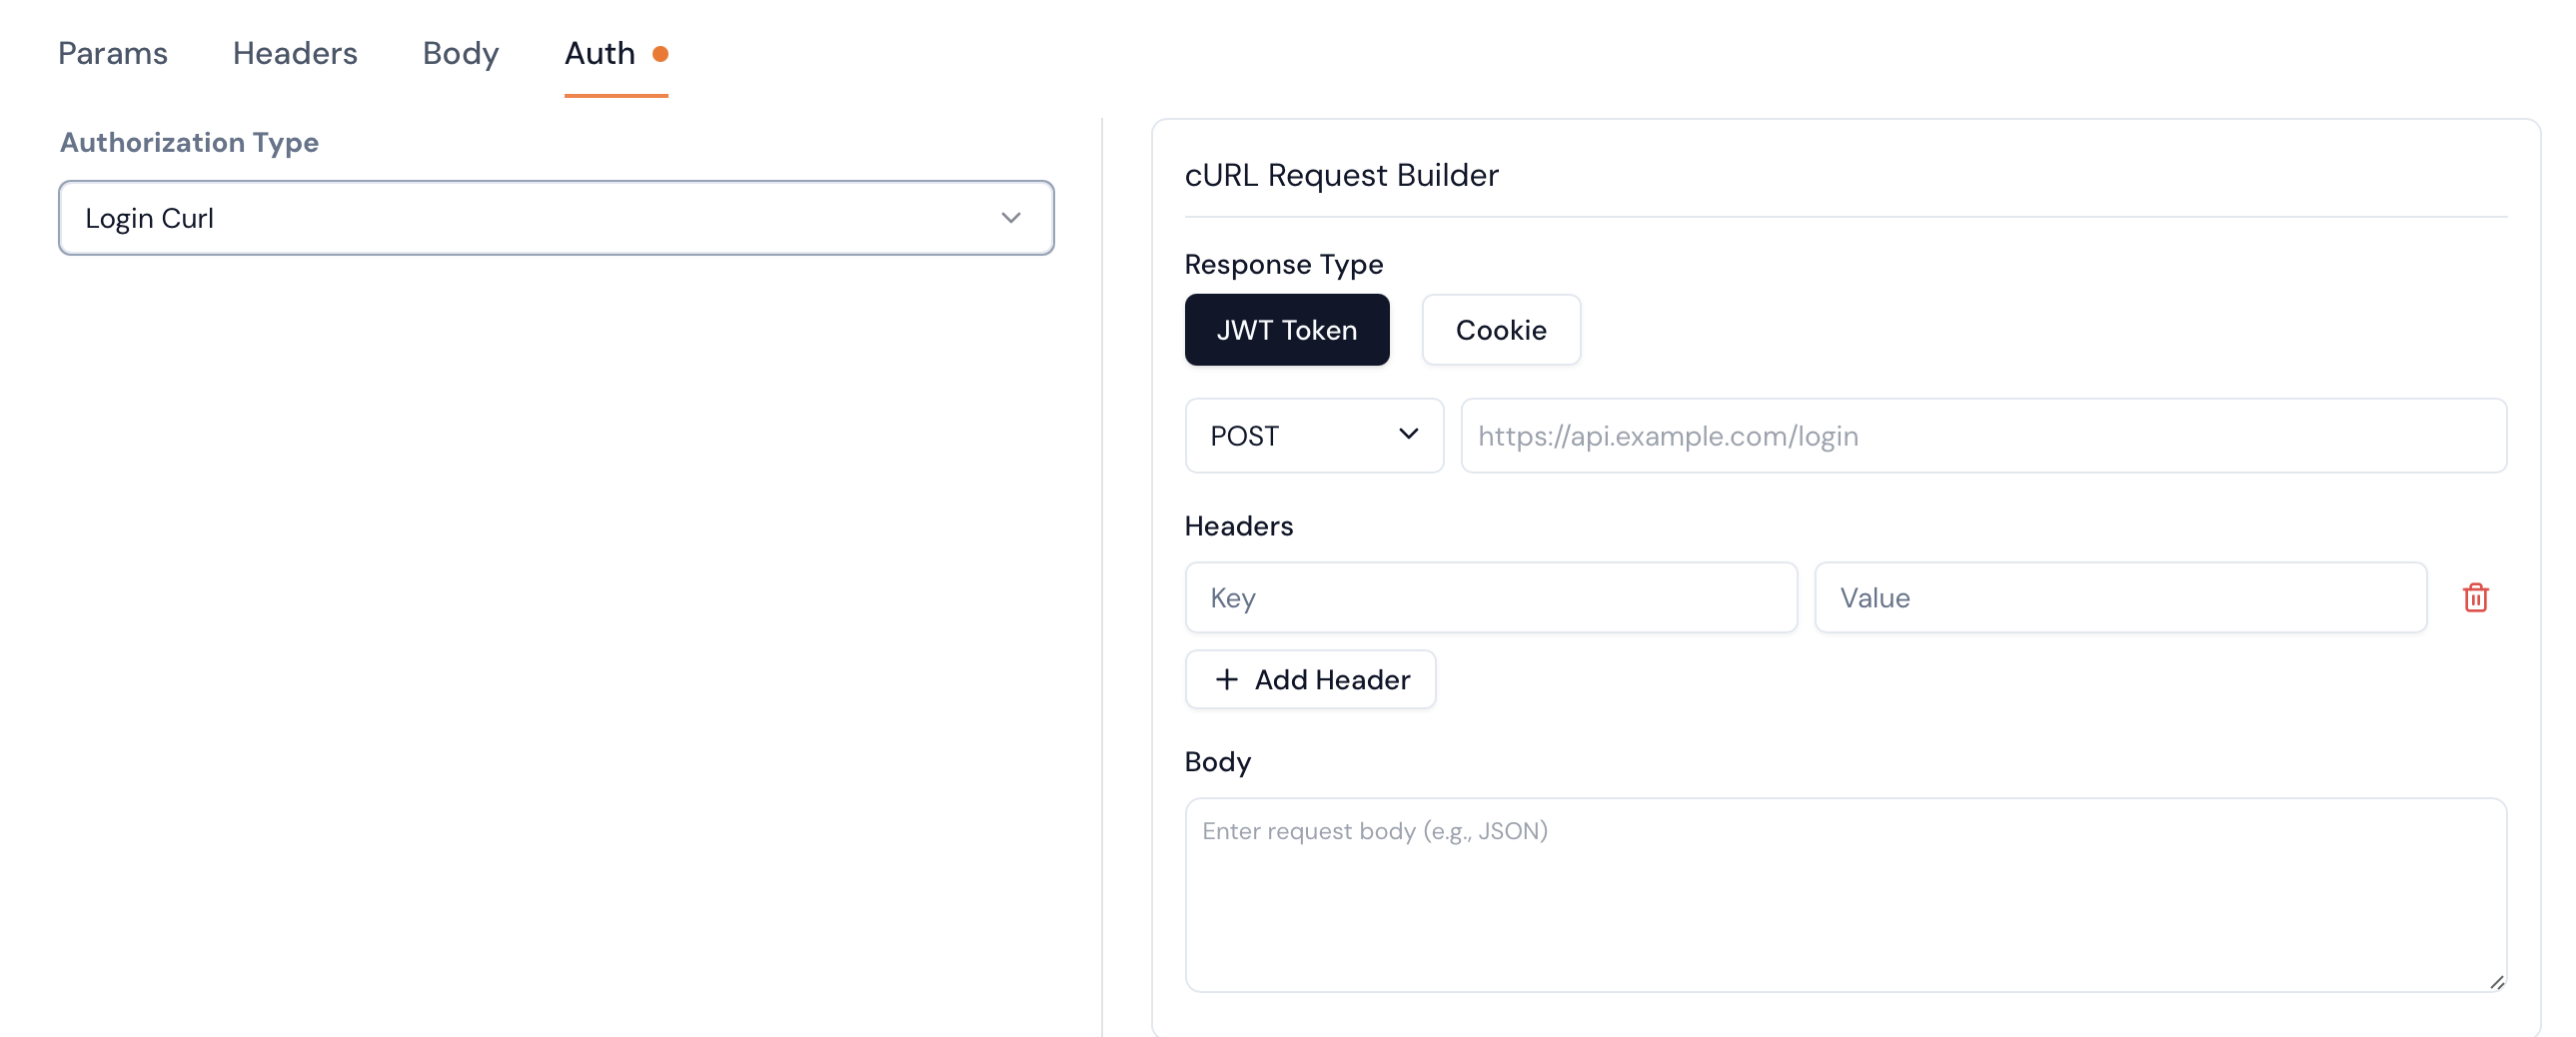This screenshot has height=1037, width=2576.
Task: Go to the Body tab
Action: pos(460,54)
